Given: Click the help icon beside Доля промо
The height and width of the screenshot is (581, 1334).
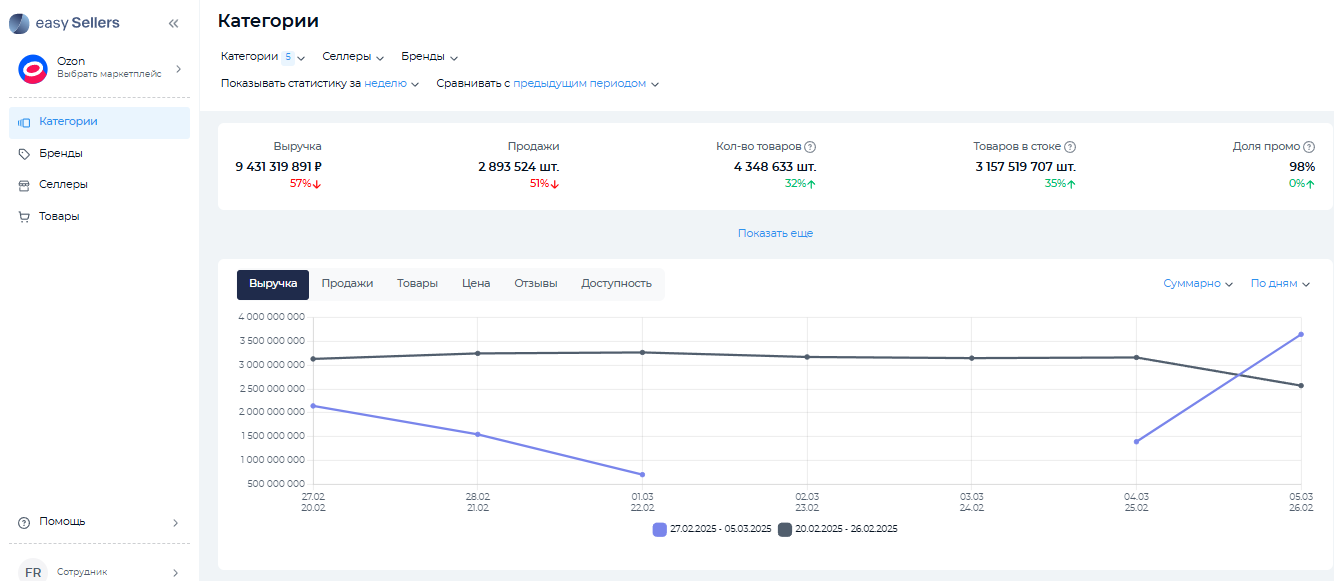Looking at the screenshot, I should click(1309, 147).
